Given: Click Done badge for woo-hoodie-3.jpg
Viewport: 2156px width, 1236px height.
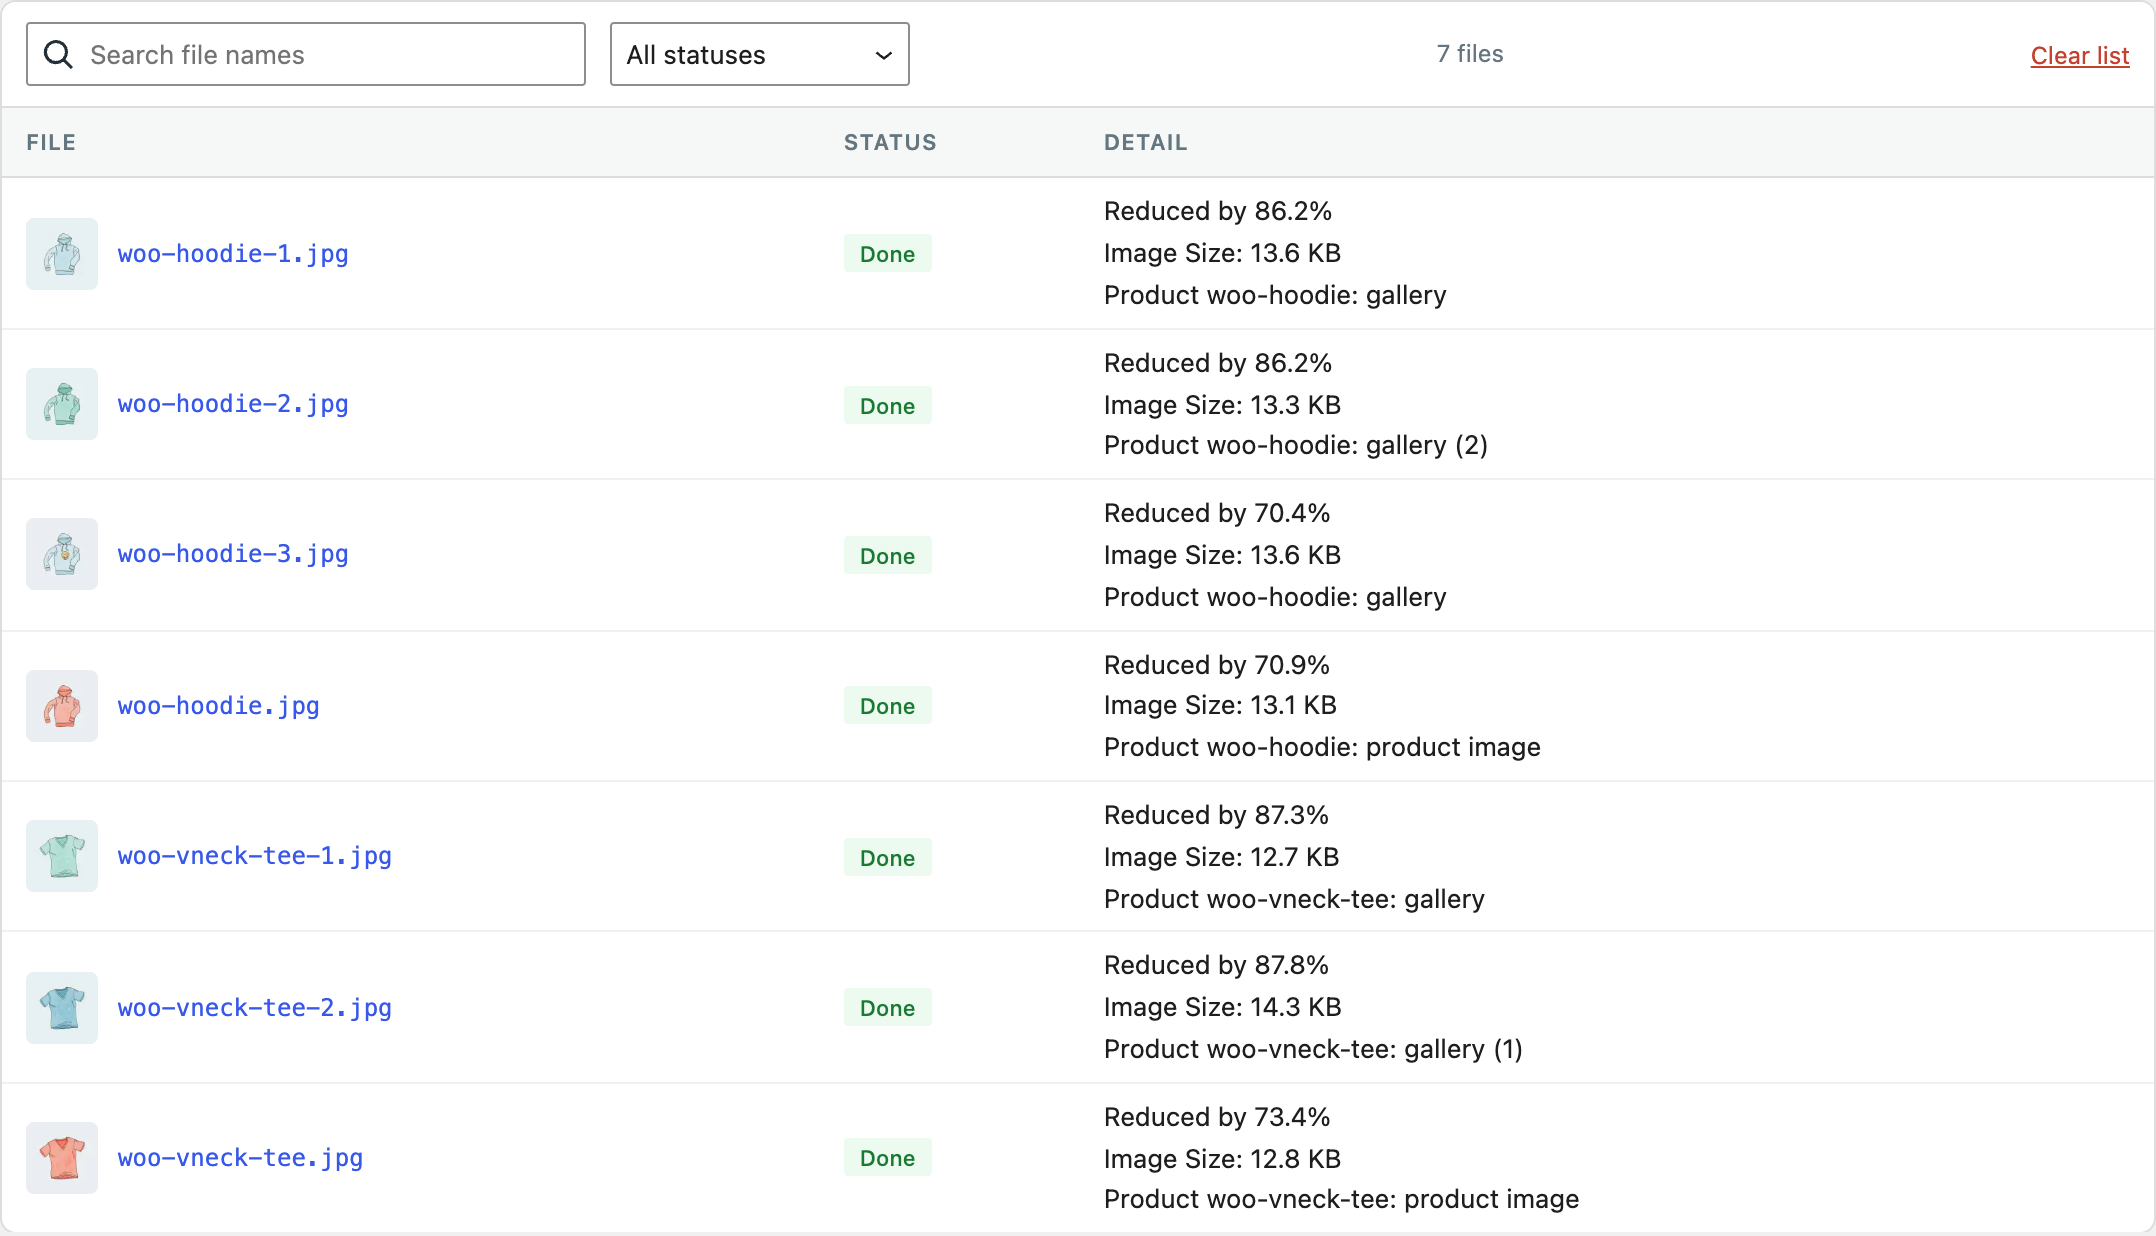Looking at the screenshot, I should (888, 556).
